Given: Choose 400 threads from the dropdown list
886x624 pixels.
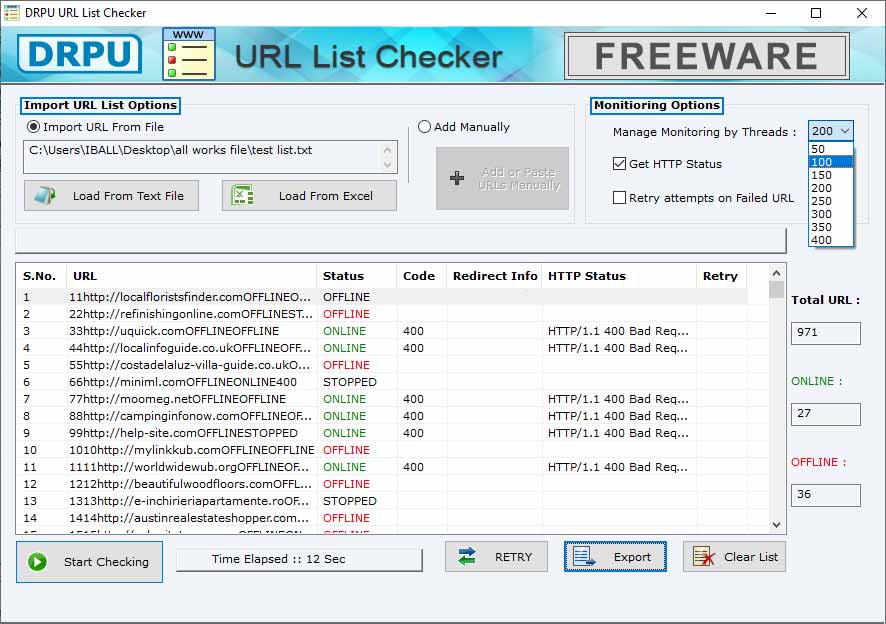Looking at the screenshot, I should pos(830,240).
